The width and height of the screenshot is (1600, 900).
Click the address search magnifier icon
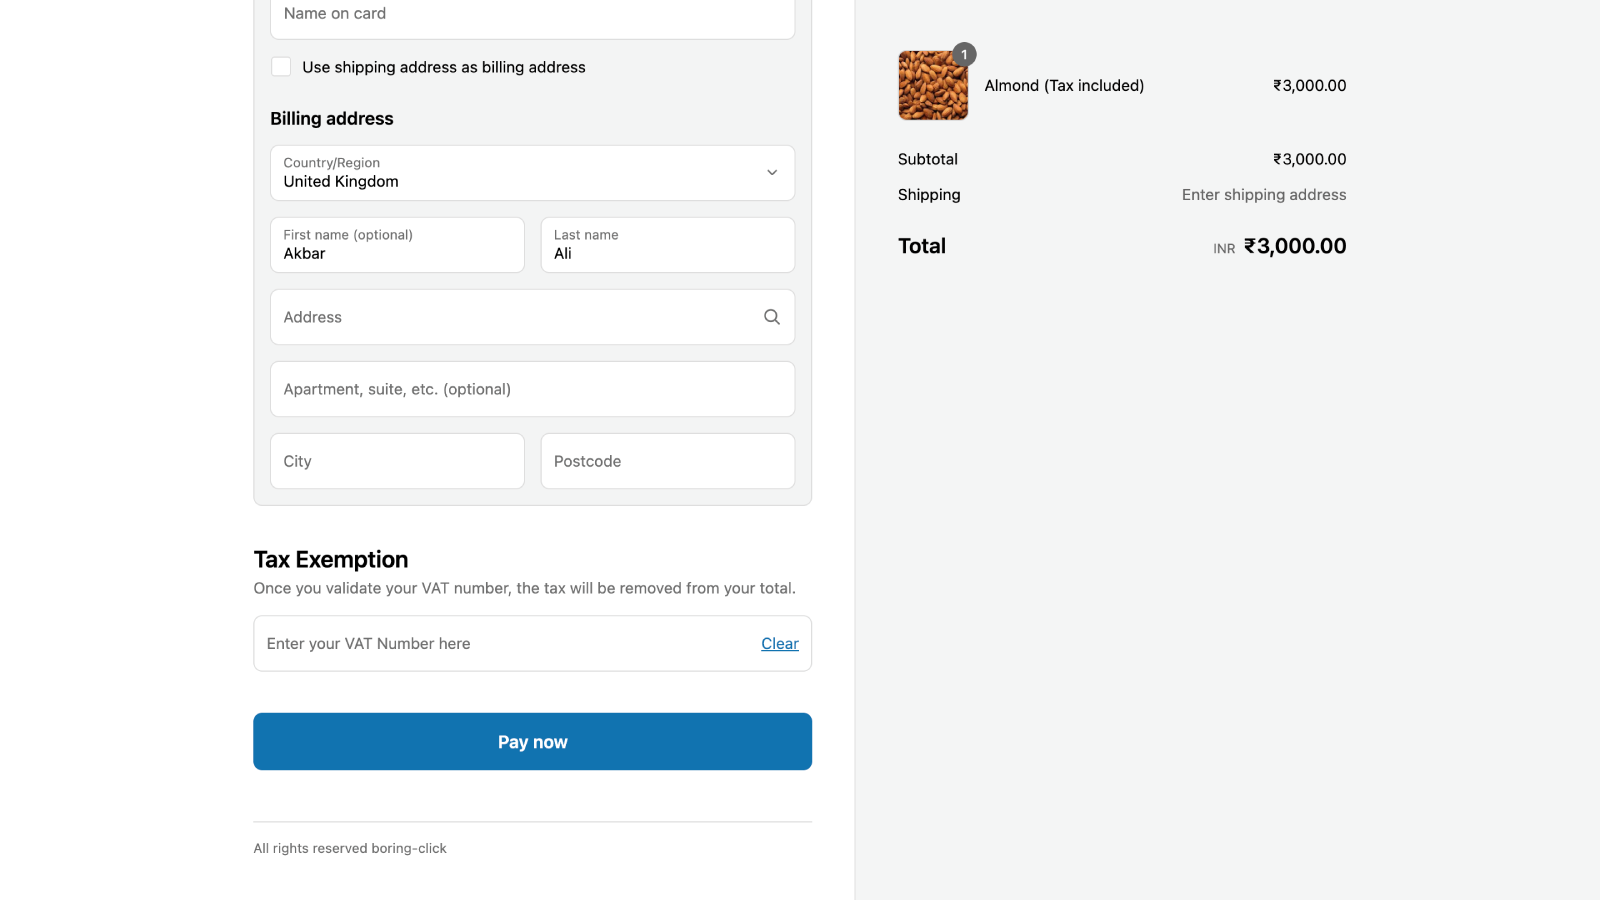pyautogui.click(x=772, y=317)
